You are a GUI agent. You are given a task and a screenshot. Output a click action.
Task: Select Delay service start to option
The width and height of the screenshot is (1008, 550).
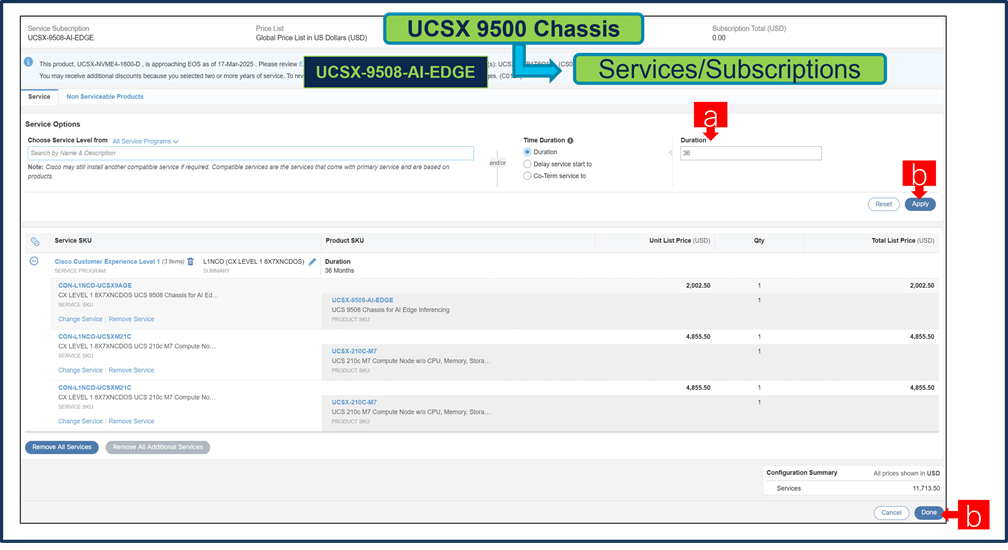point(527,164)
